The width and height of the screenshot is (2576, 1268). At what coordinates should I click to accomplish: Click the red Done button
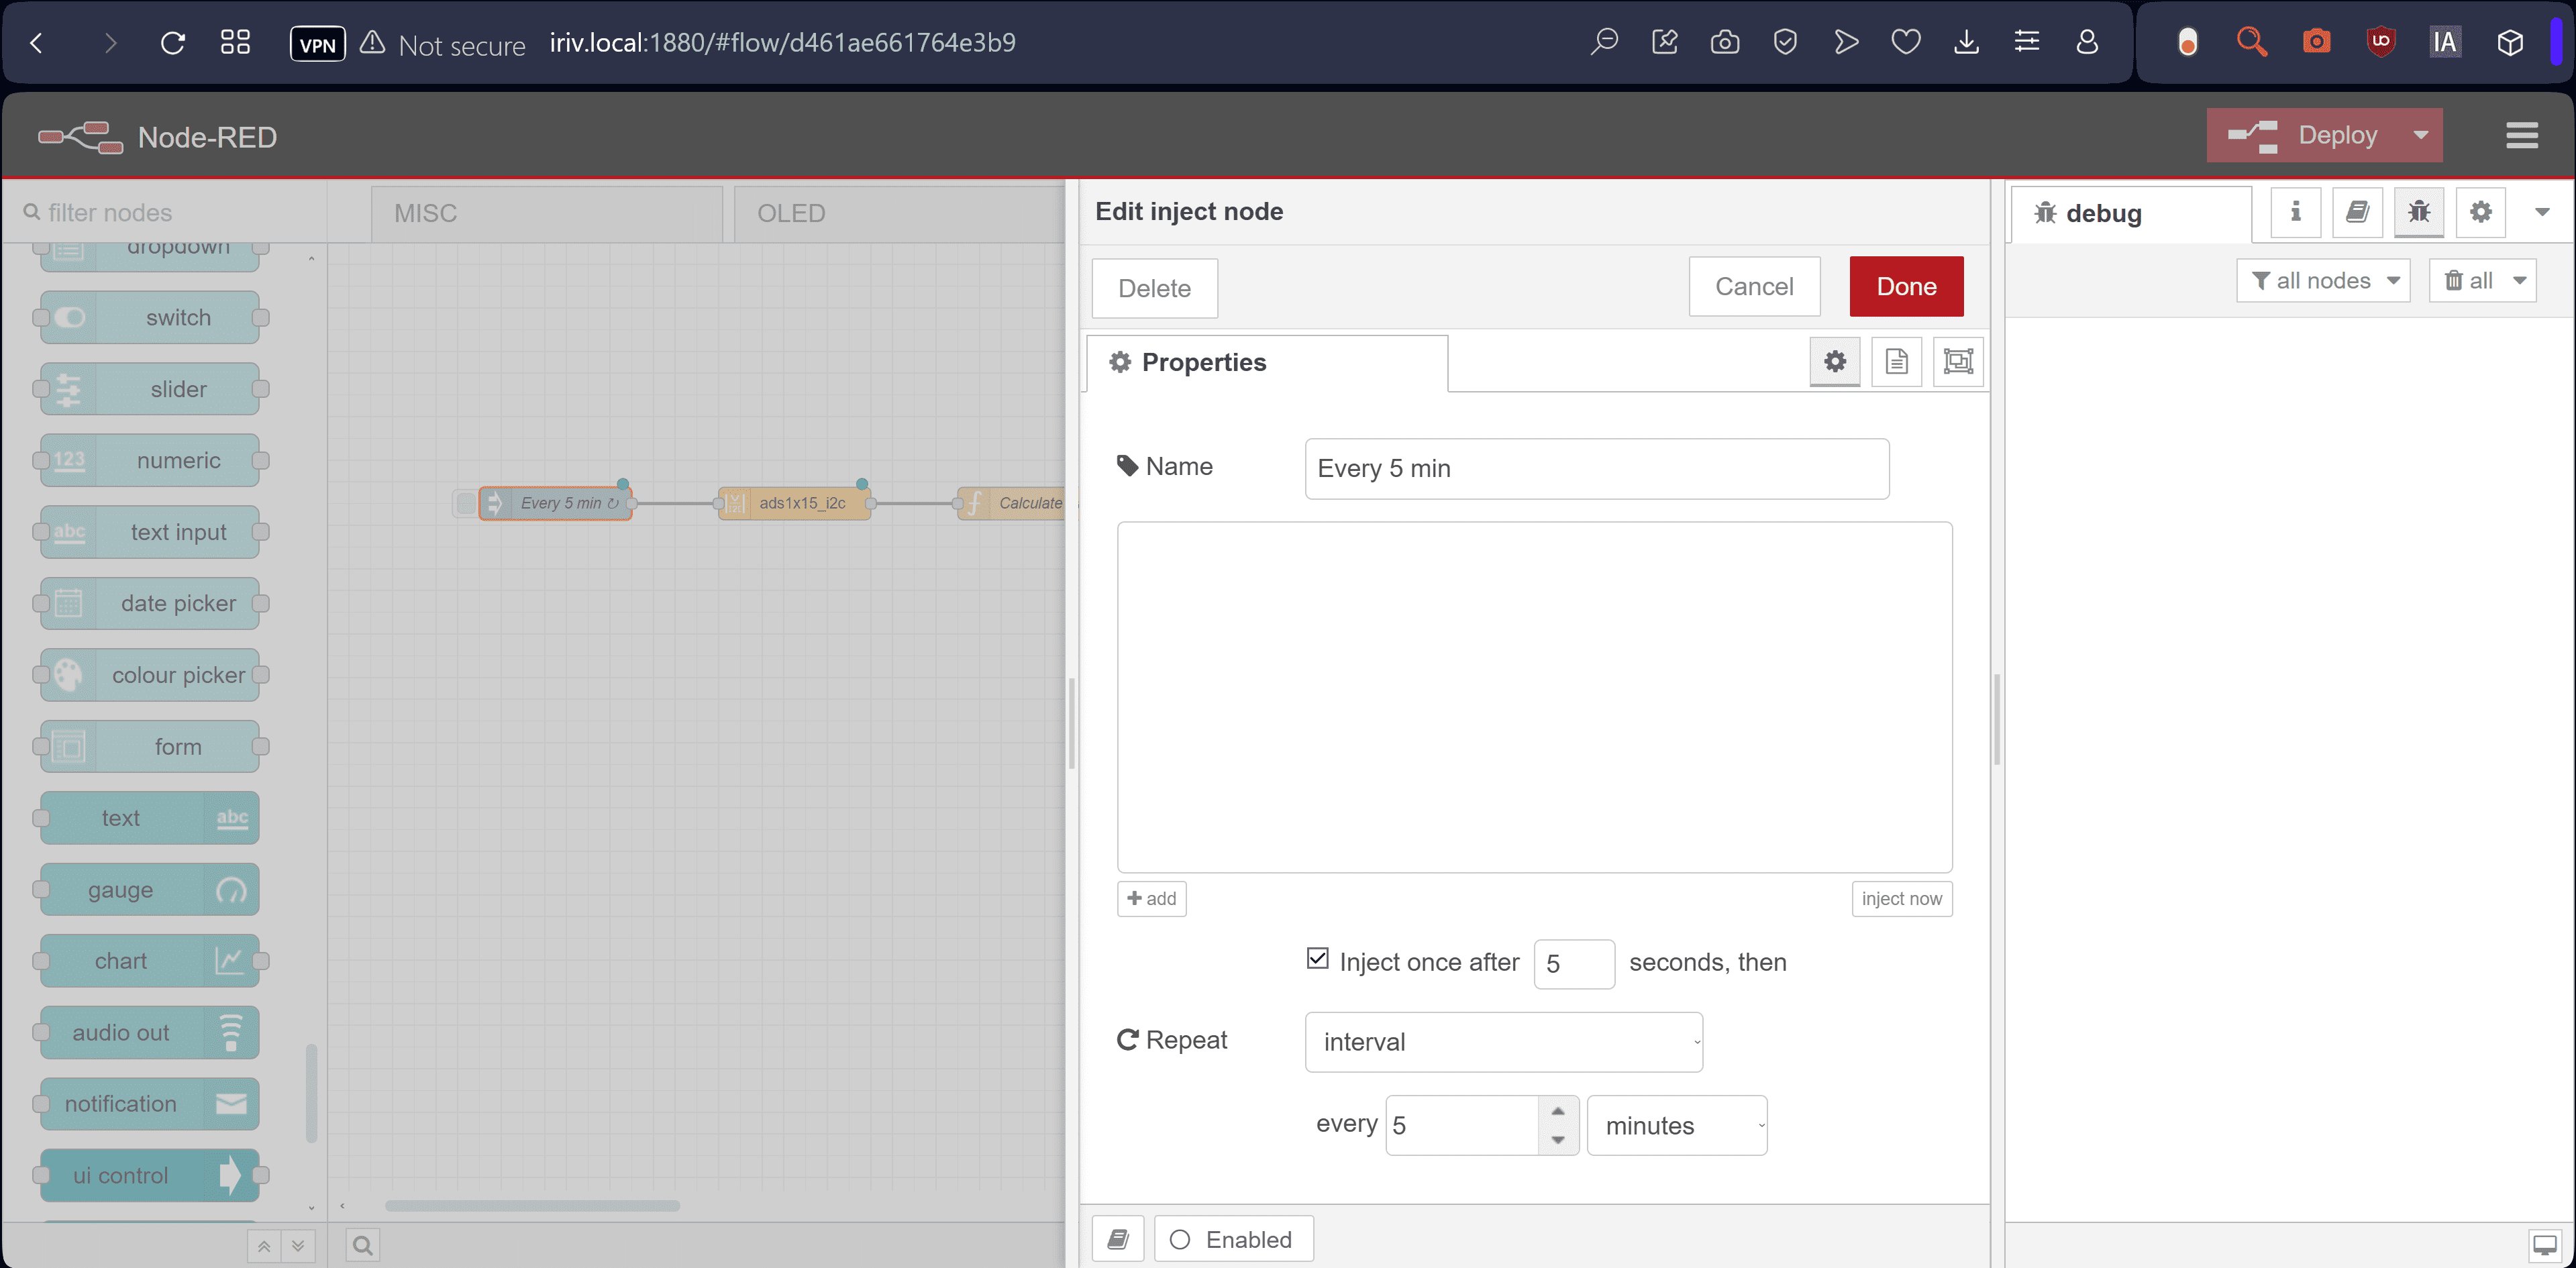(x=1905, y=287)
